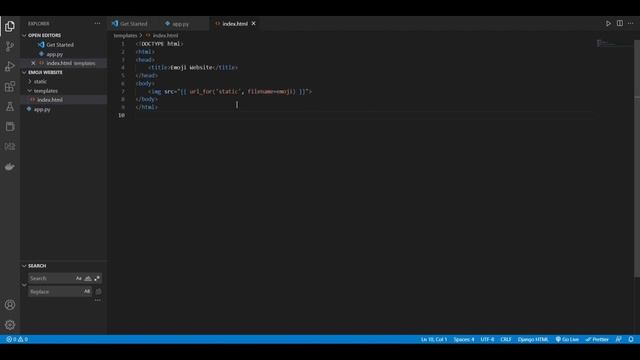This screenshot has height=360, width=640.
Task: Open the Source Control view
Action: (x=10, y=47)
